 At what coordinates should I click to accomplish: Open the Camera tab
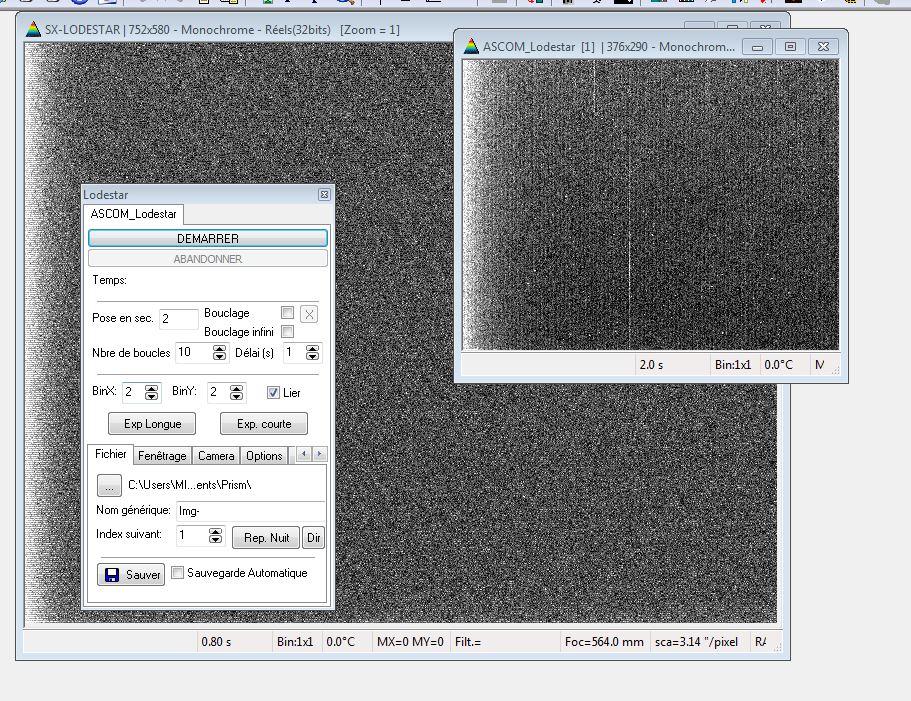pyautogui.click(x=216, y=456)
